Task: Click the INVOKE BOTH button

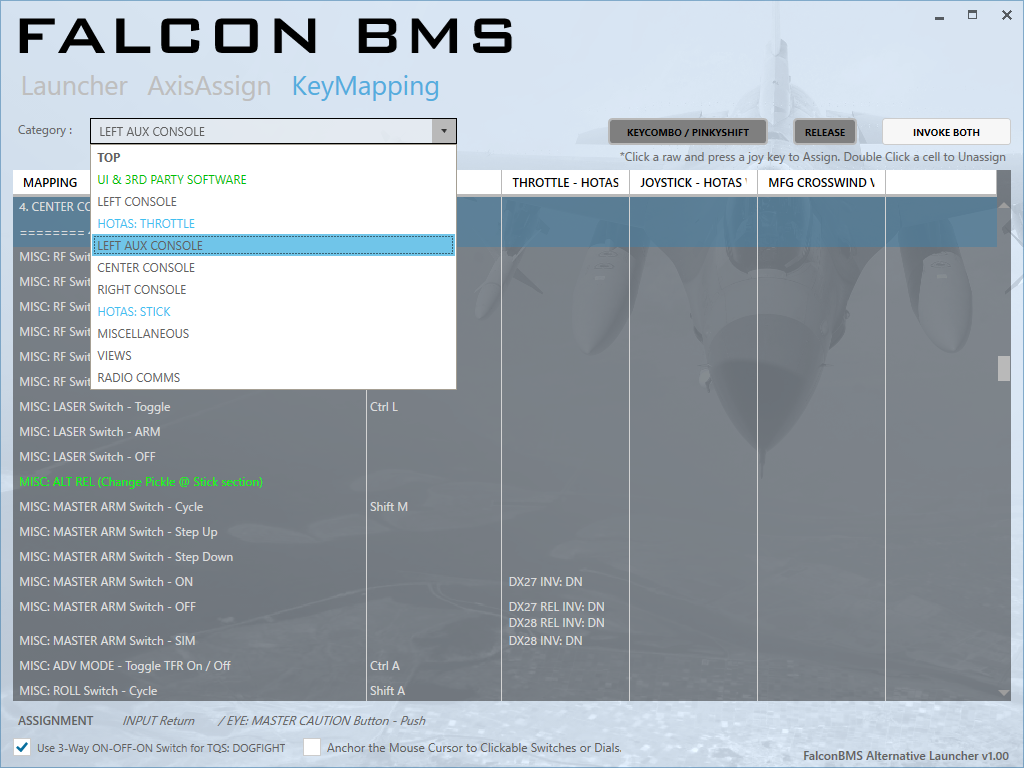Action: [x=946, y=132]
